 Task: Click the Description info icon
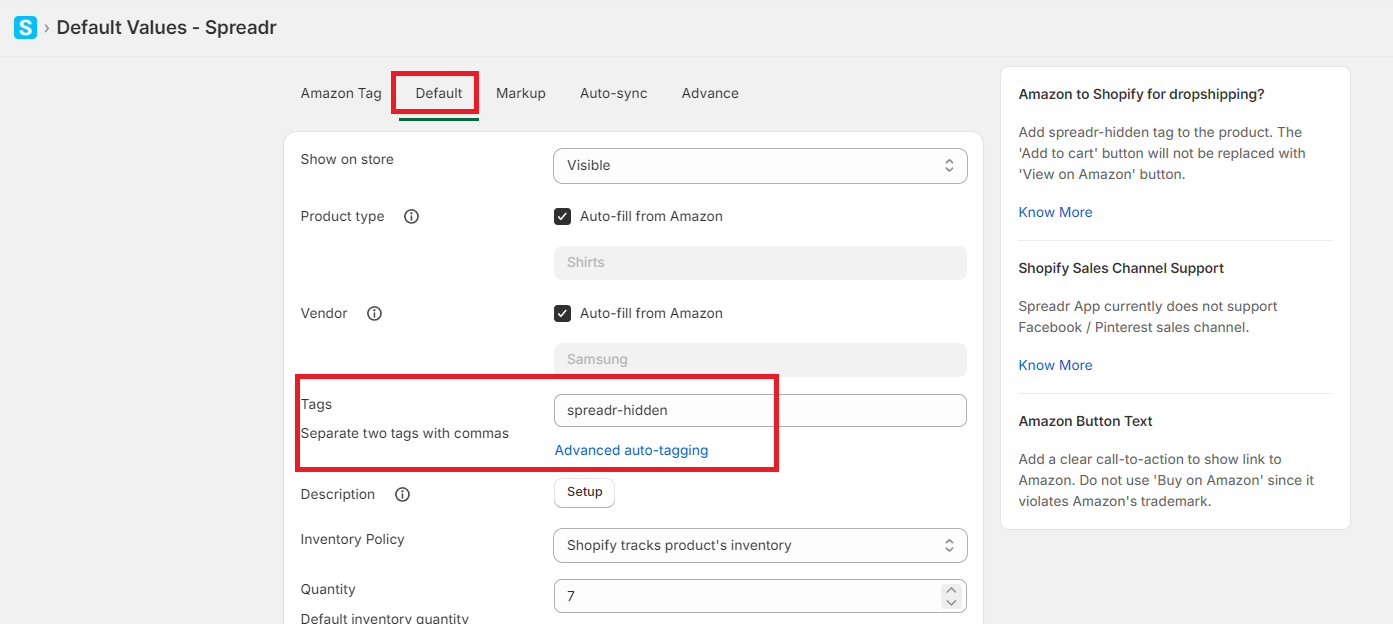tap(402, 494)
